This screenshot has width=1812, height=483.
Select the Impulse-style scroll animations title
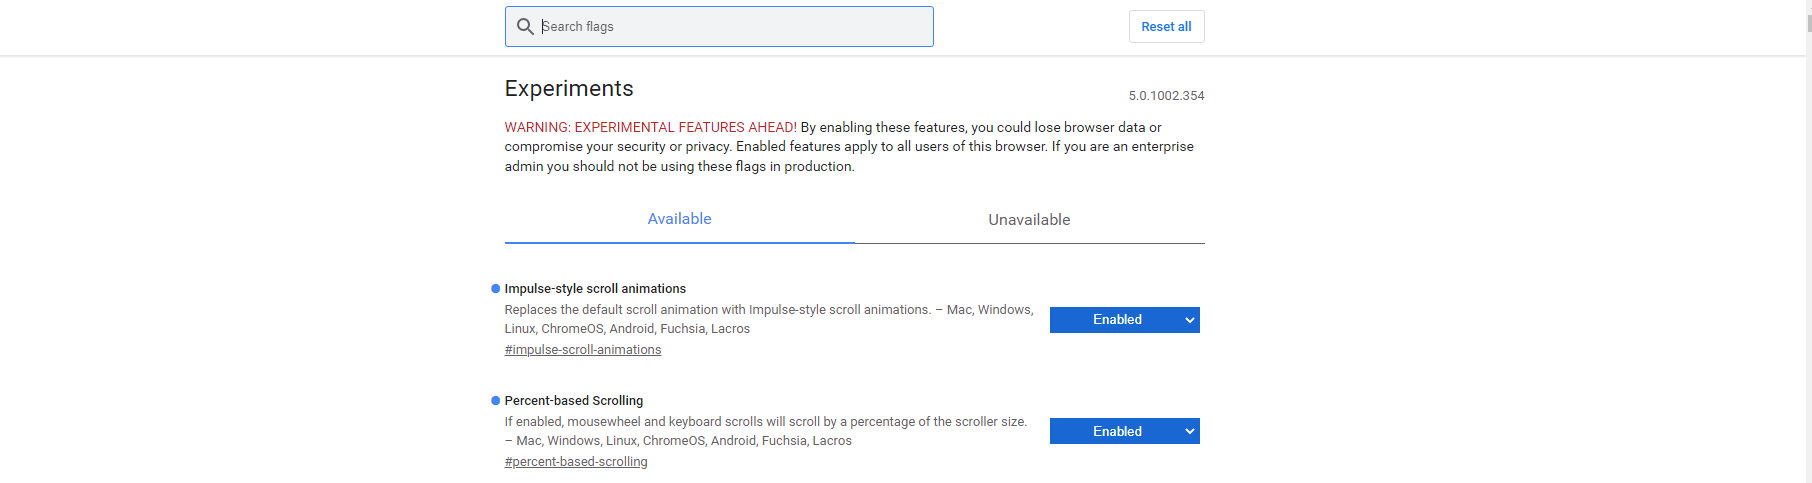coord(595,289)
